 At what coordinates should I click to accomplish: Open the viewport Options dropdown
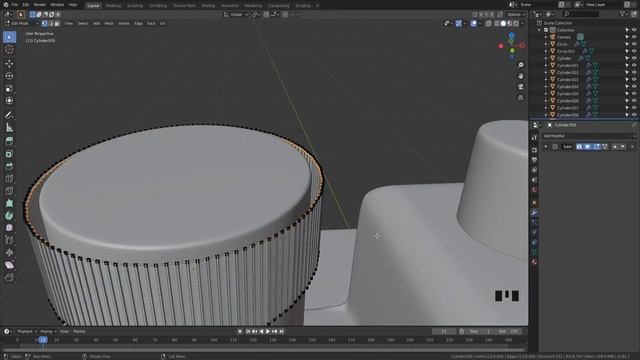pyautogui.click(x=516, y=14)
